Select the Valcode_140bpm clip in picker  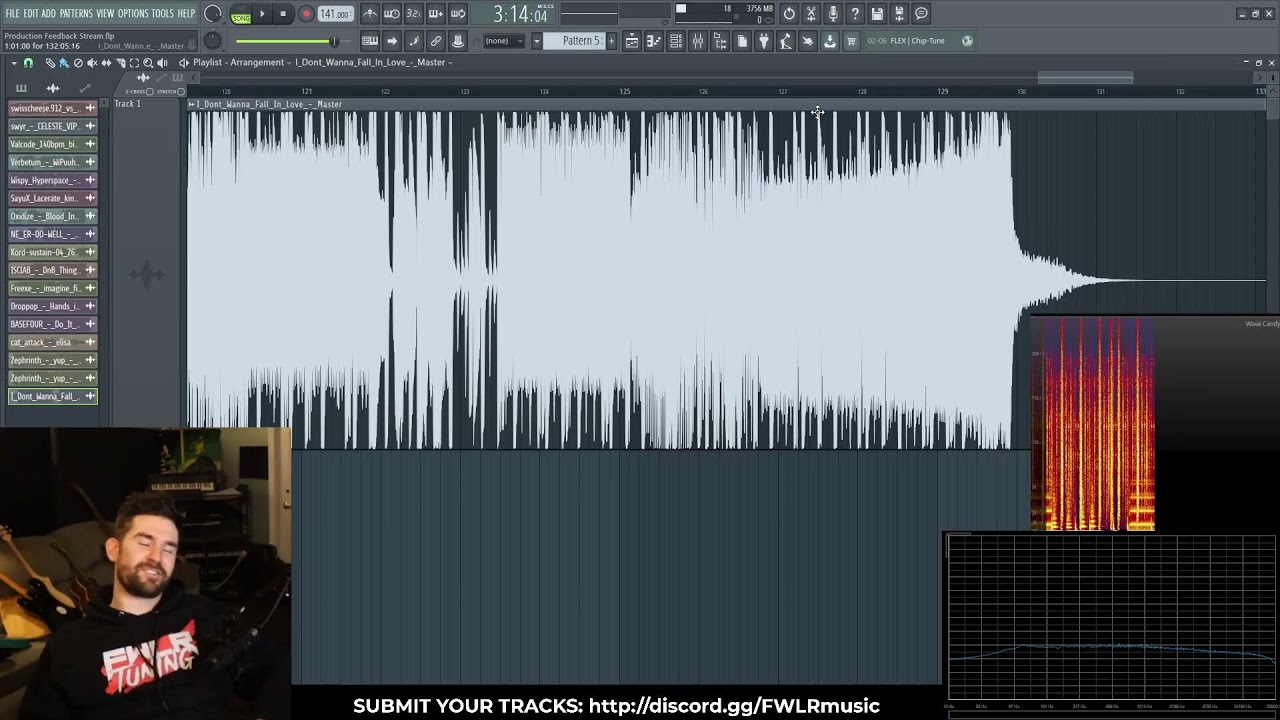tap(53, 144)
